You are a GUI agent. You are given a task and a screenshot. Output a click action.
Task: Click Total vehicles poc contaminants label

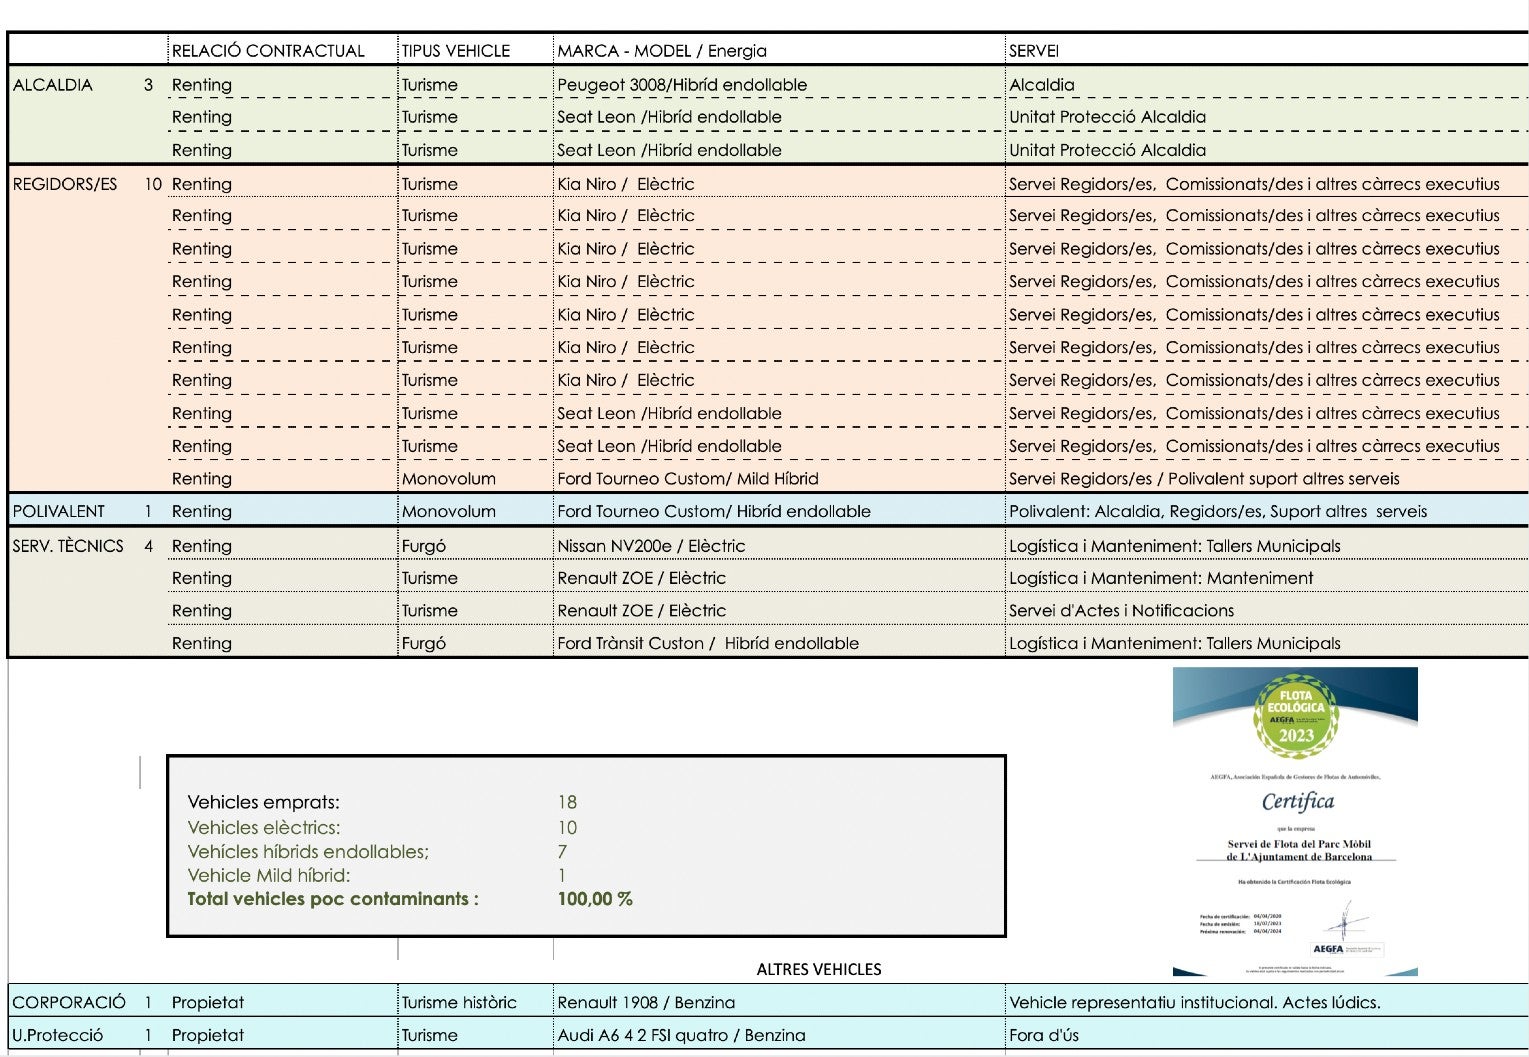pyautogui.click(x=333, y=899)
